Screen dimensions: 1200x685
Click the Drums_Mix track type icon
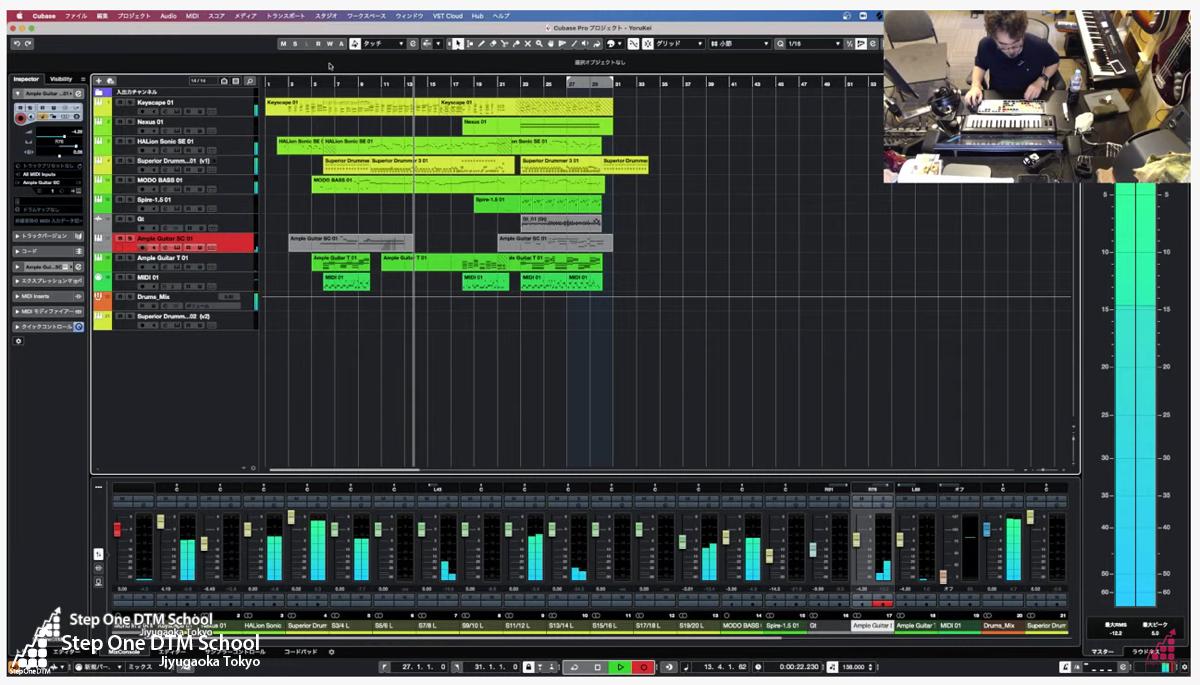[x=98, y=296]
